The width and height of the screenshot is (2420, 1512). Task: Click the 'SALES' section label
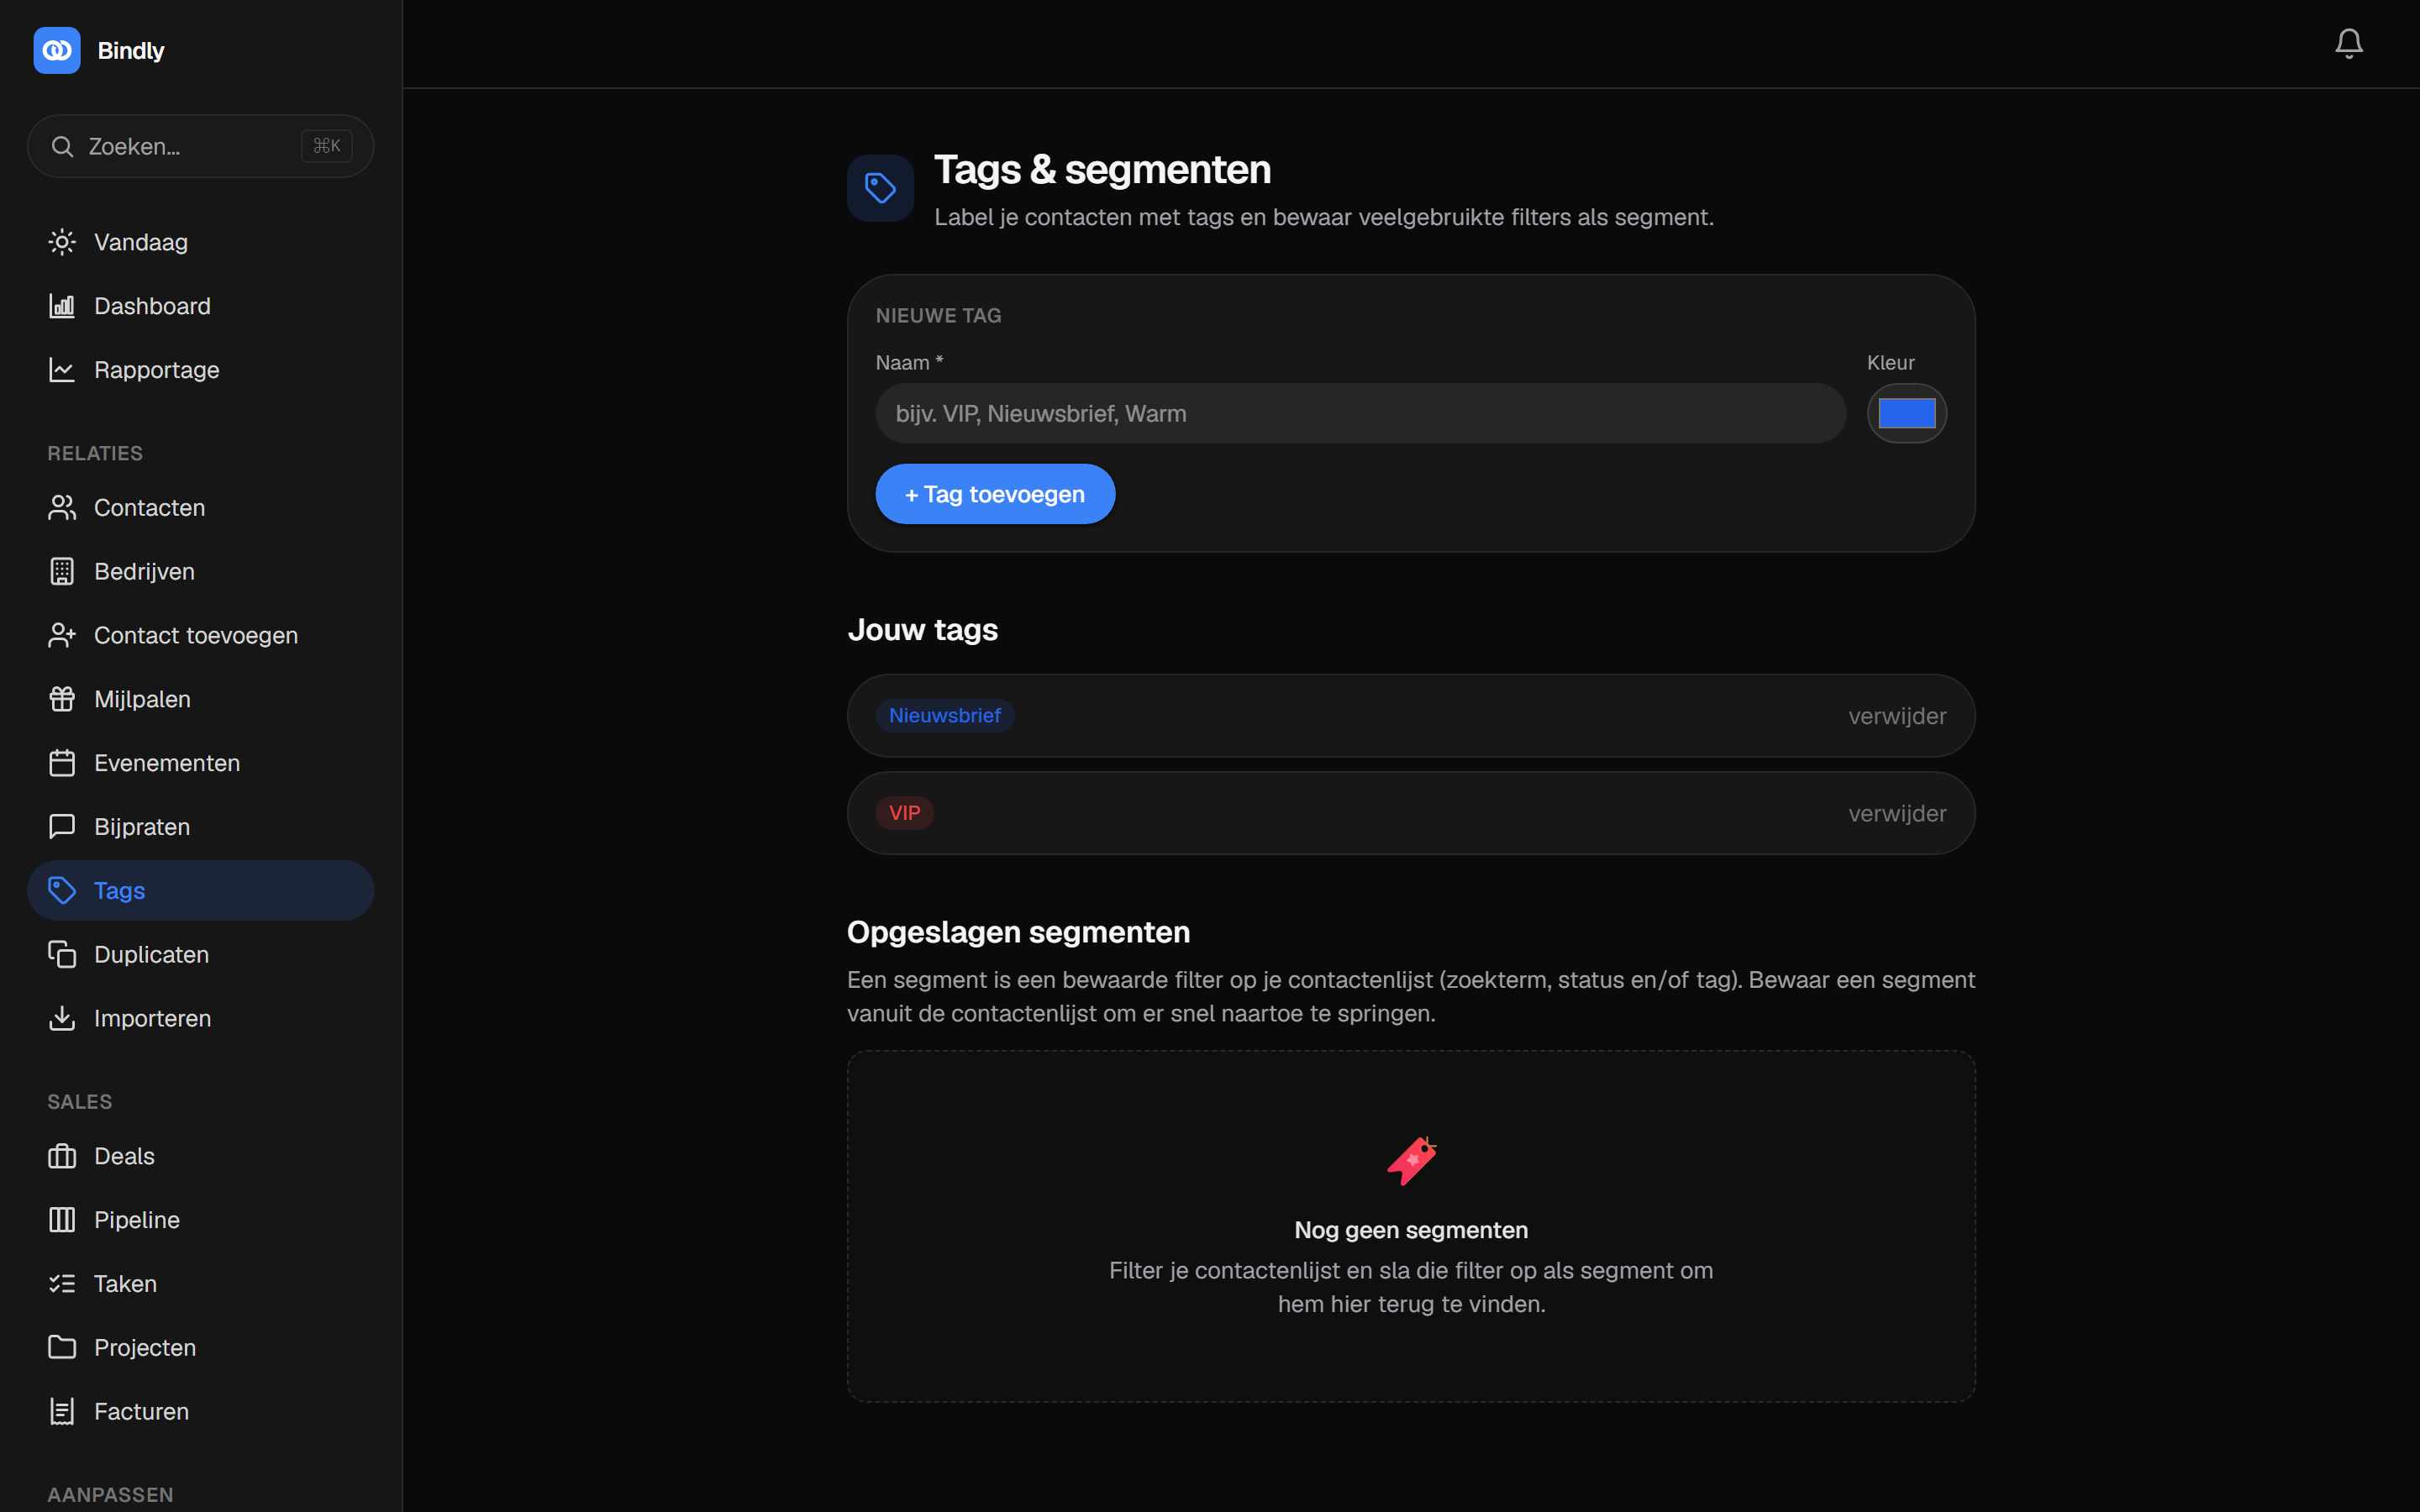click(80, 1102)
